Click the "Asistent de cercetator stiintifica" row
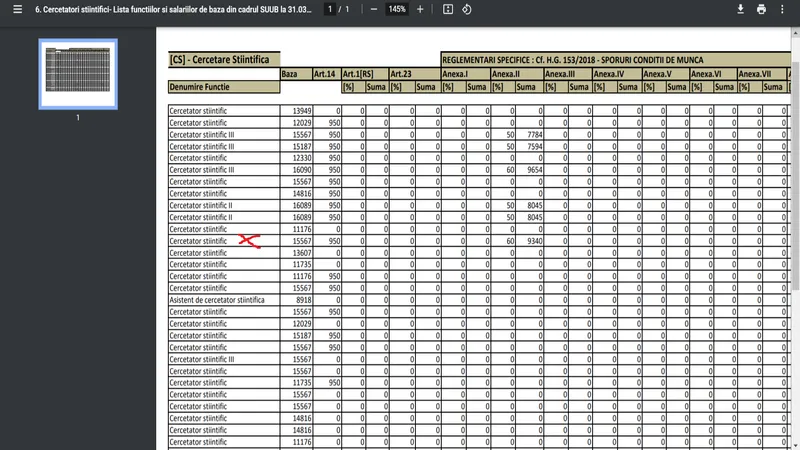Image resolution: width=800 pixels, height=450 pixels. (x=217, y=299)
